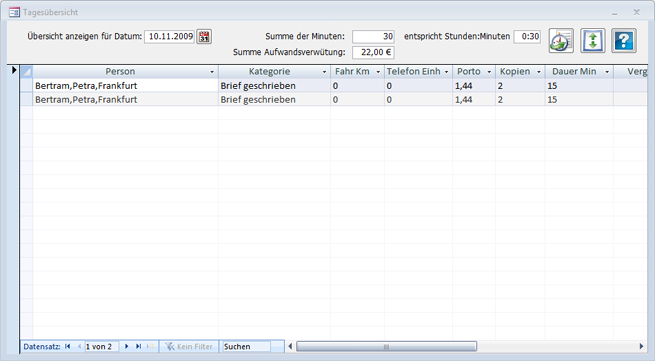
Task: Click the record number box '1 von 2'
Action: pyautogui.click(x=102, y=346)
